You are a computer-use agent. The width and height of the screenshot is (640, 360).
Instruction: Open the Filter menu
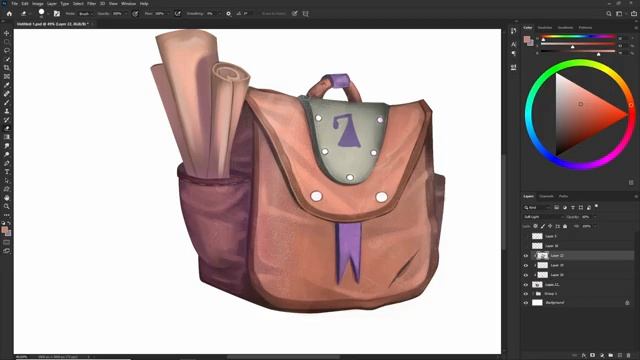[x=91, y=4]
